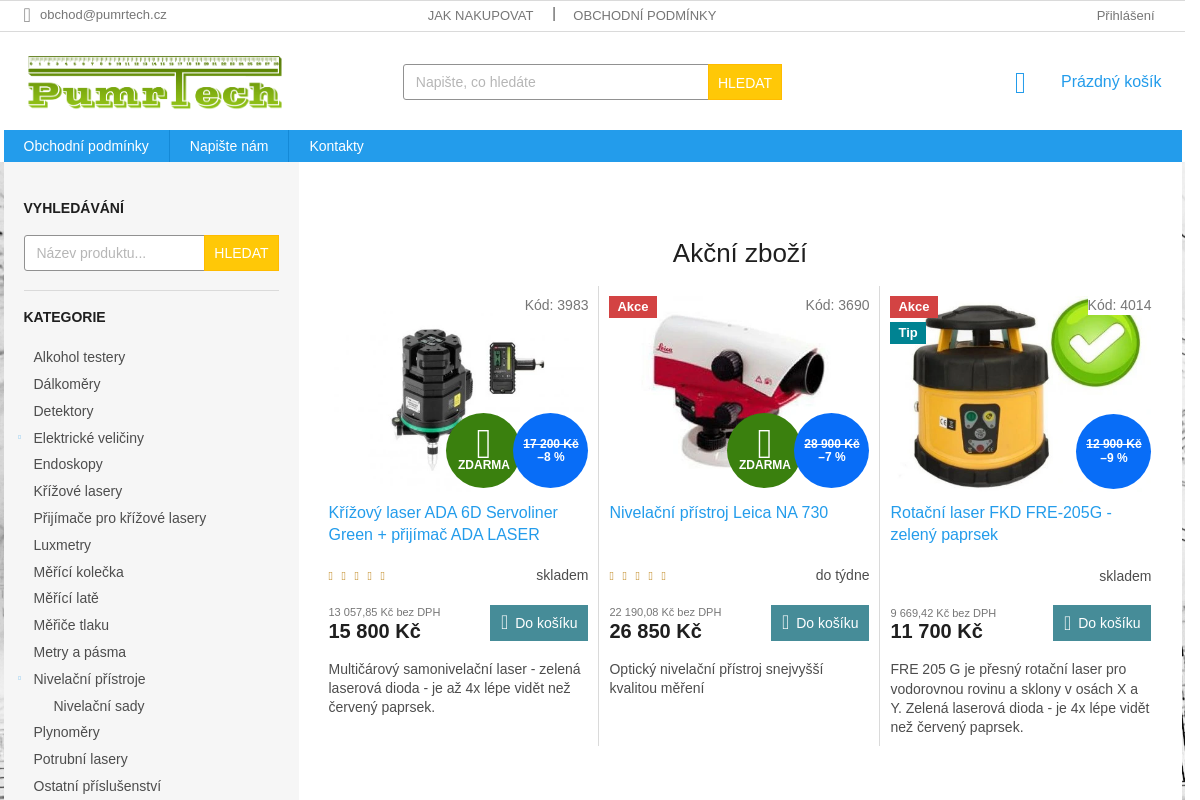
Task: Select Napište nám in navigation bar
Action: pos(229,146)
